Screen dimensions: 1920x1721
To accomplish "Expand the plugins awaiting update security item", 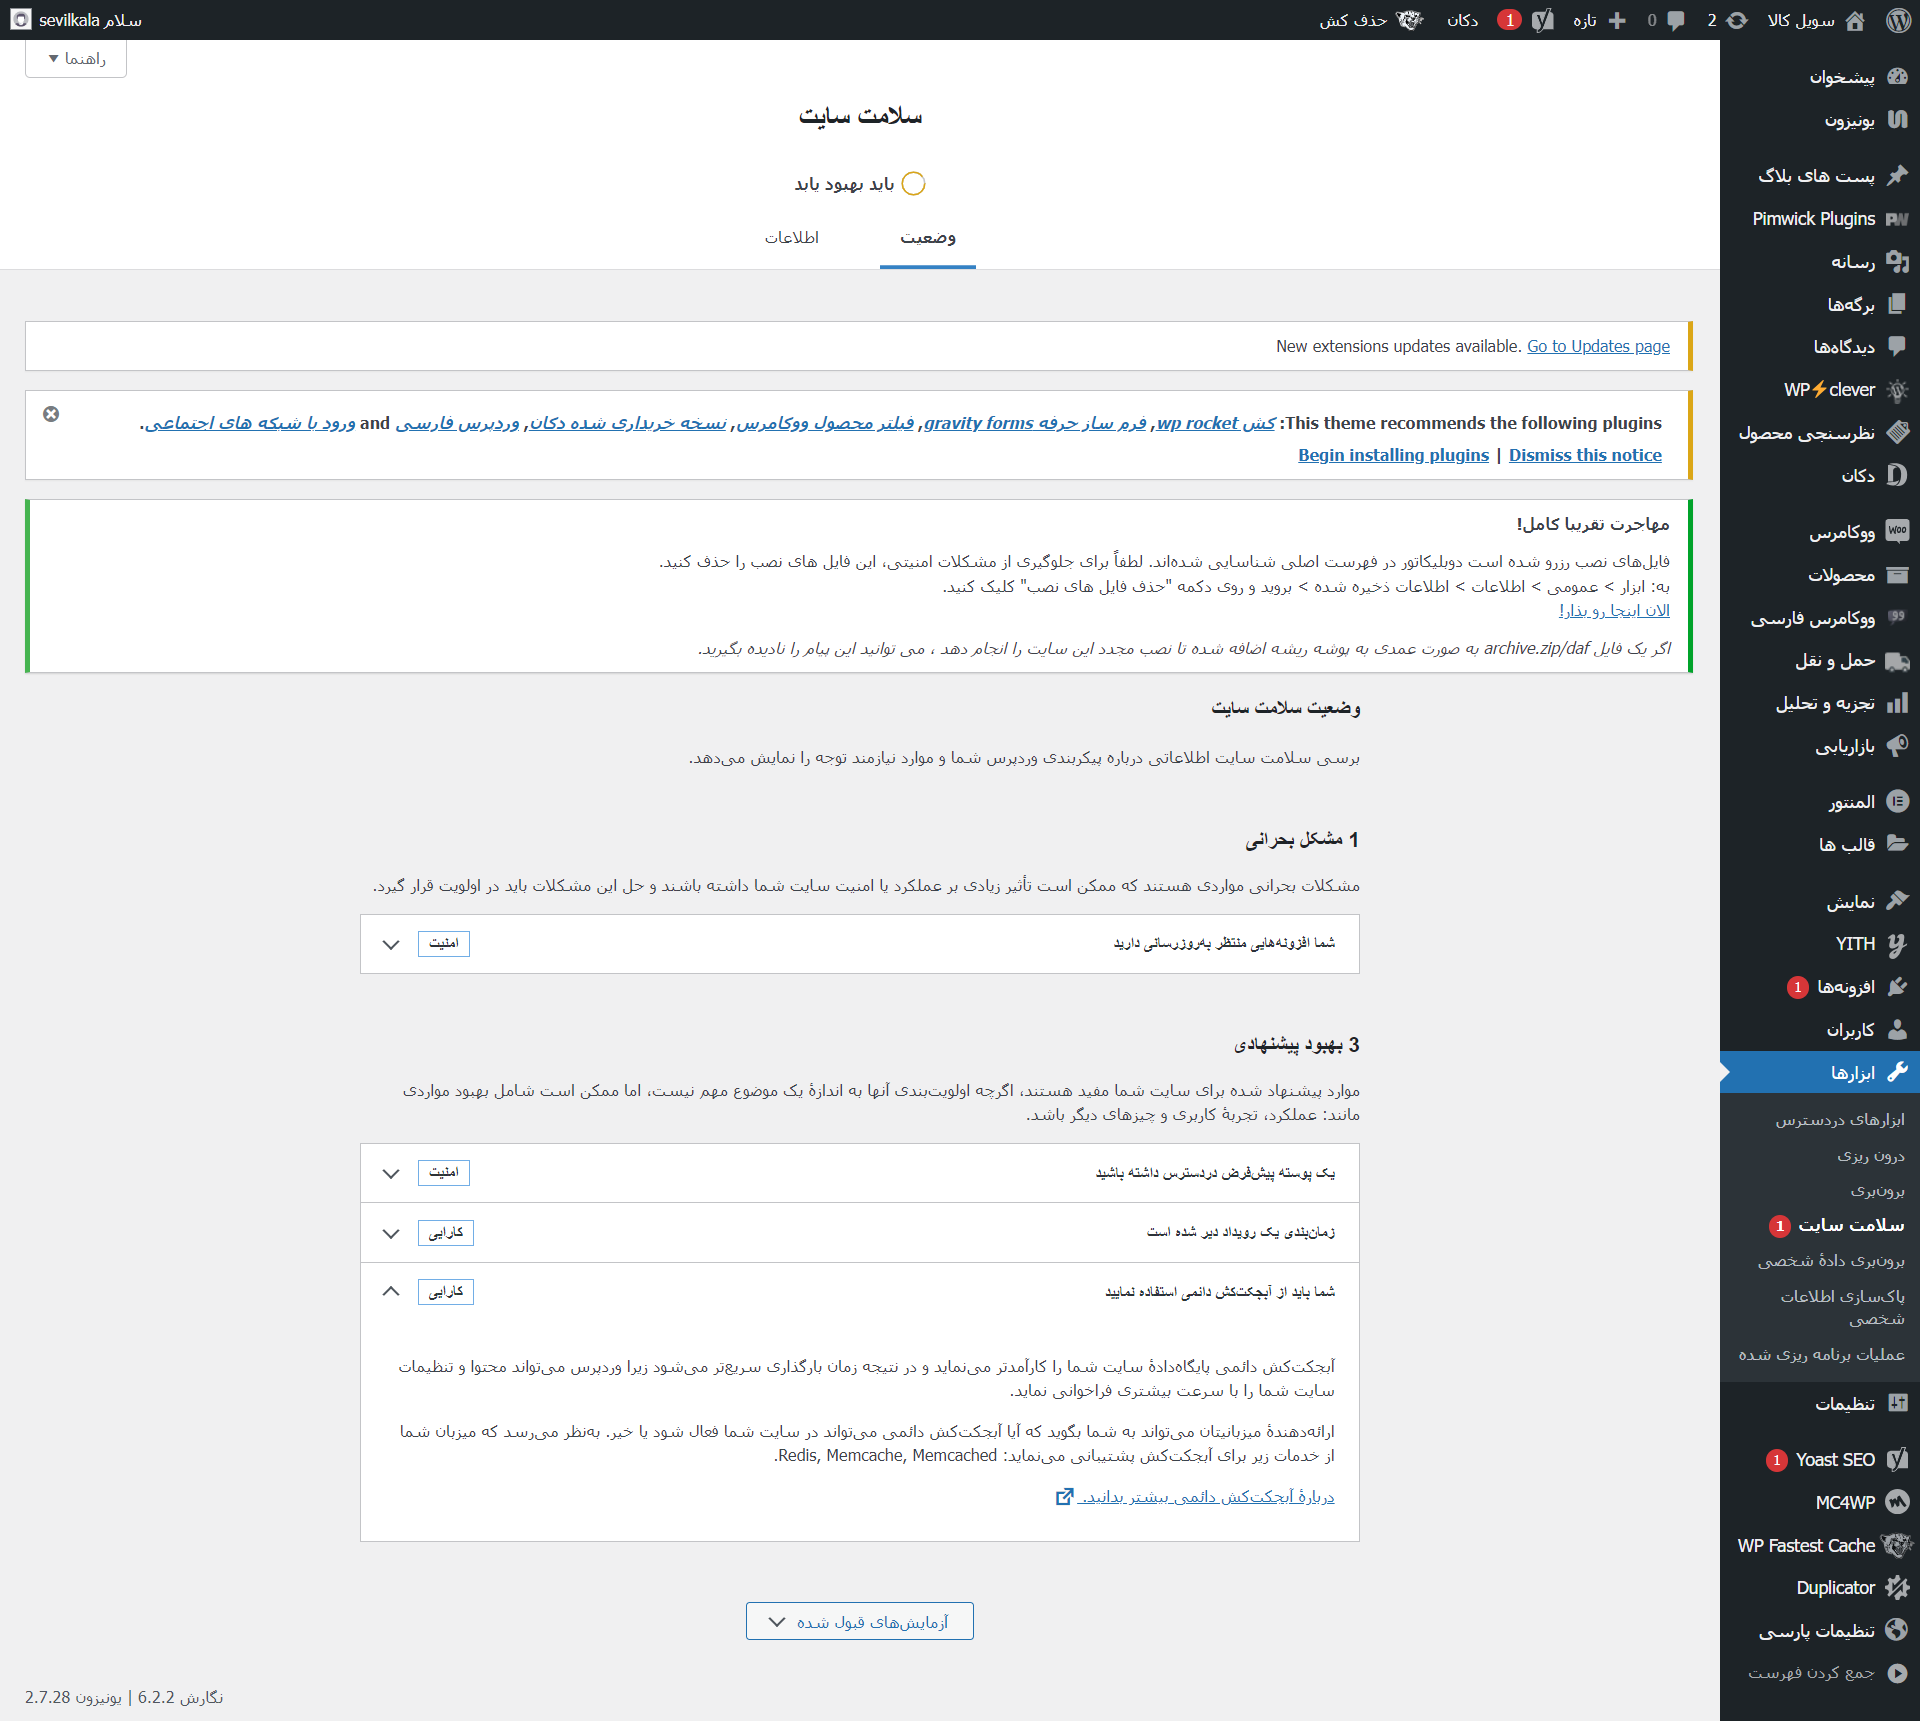I will [x=391, y=944].
